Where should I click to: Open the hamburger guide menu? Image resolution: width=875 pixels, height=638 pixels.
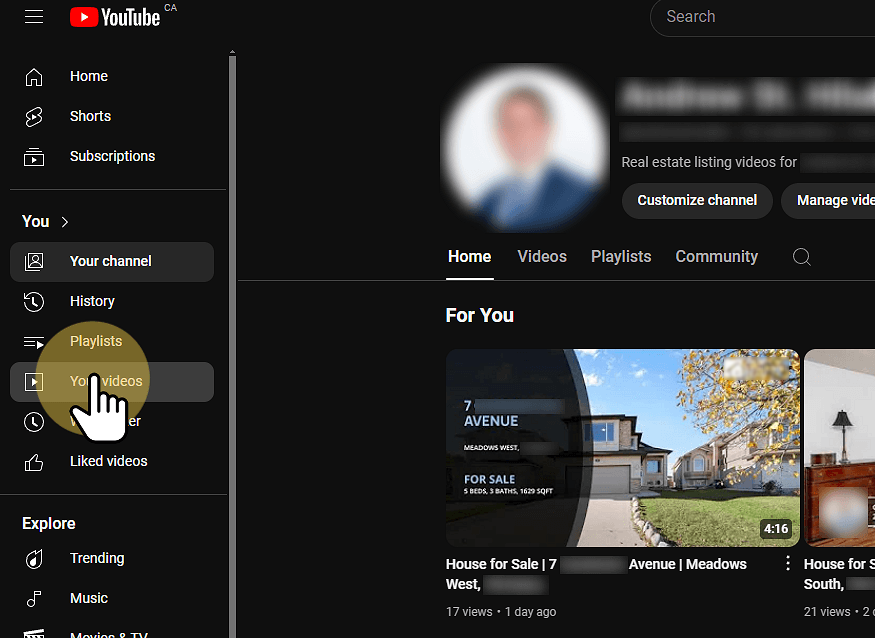coord(34,17)
